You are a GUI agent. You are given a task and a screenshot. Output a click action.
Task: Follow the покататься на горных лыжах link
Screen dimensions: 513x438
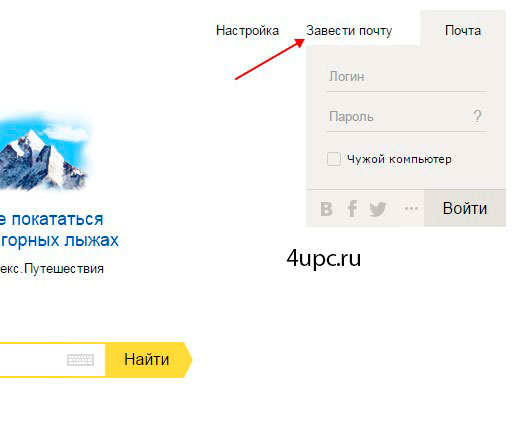[x=59, y=230]
